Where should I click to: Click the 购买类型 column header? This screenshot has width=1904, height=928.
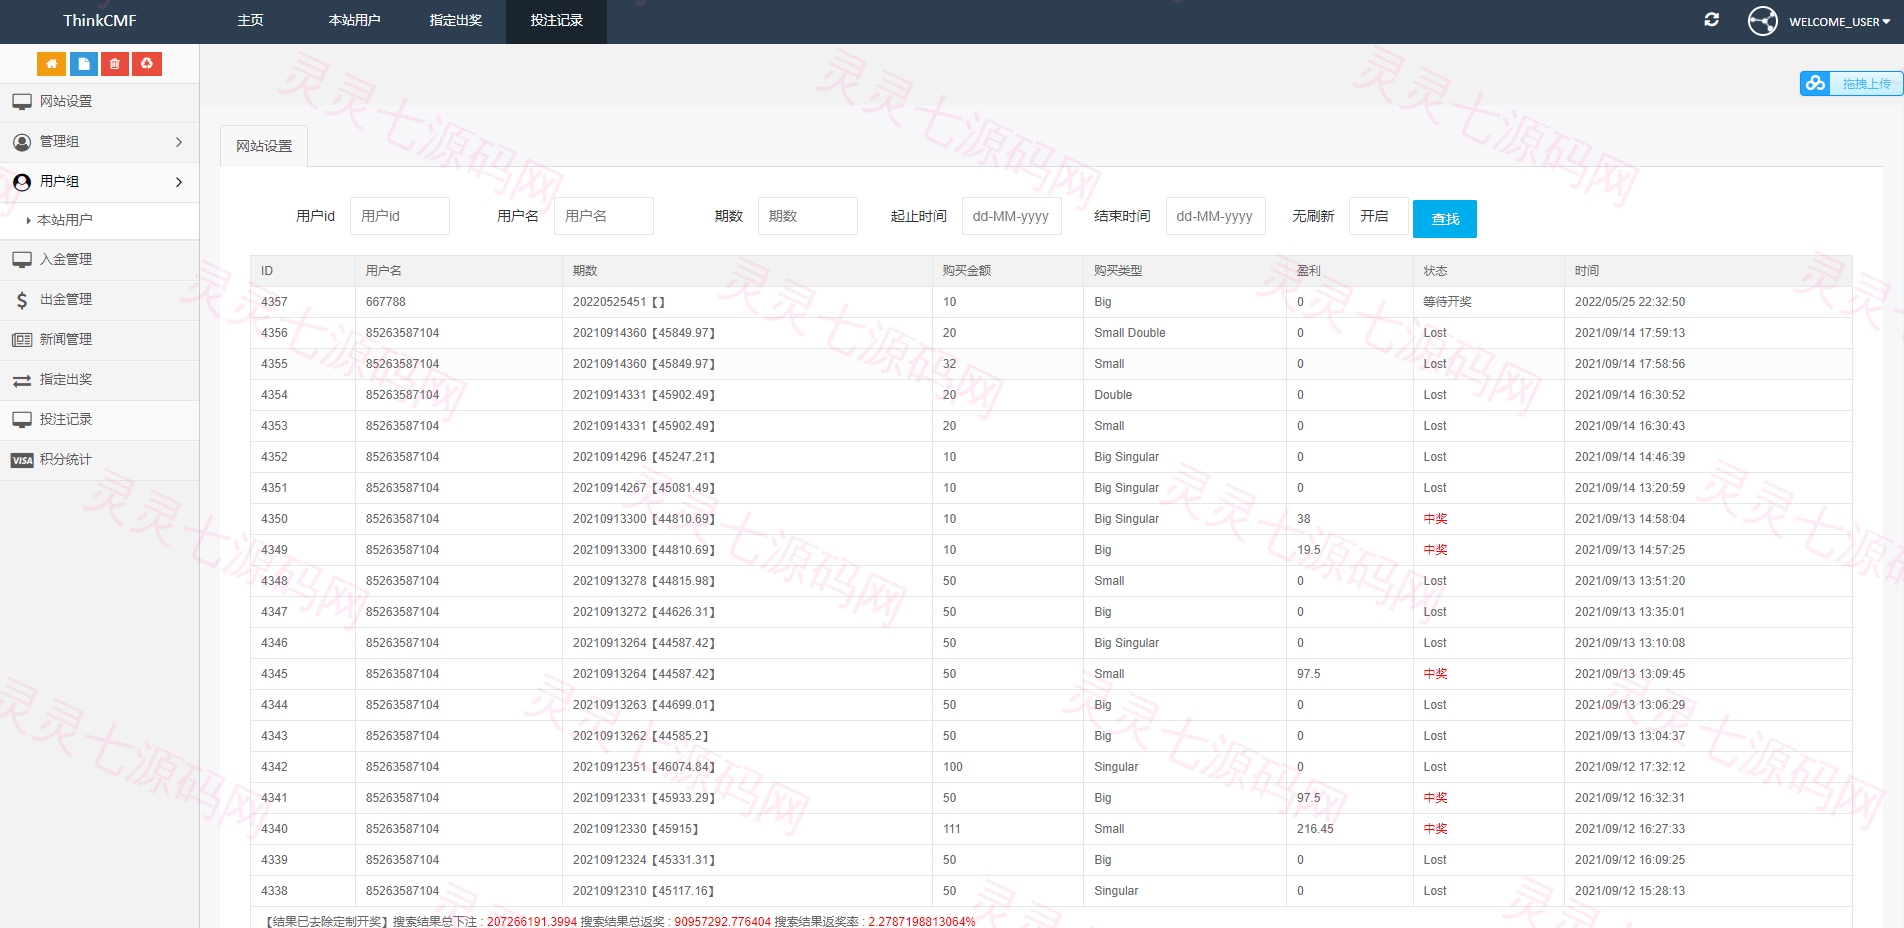[x=1117, y=271]
